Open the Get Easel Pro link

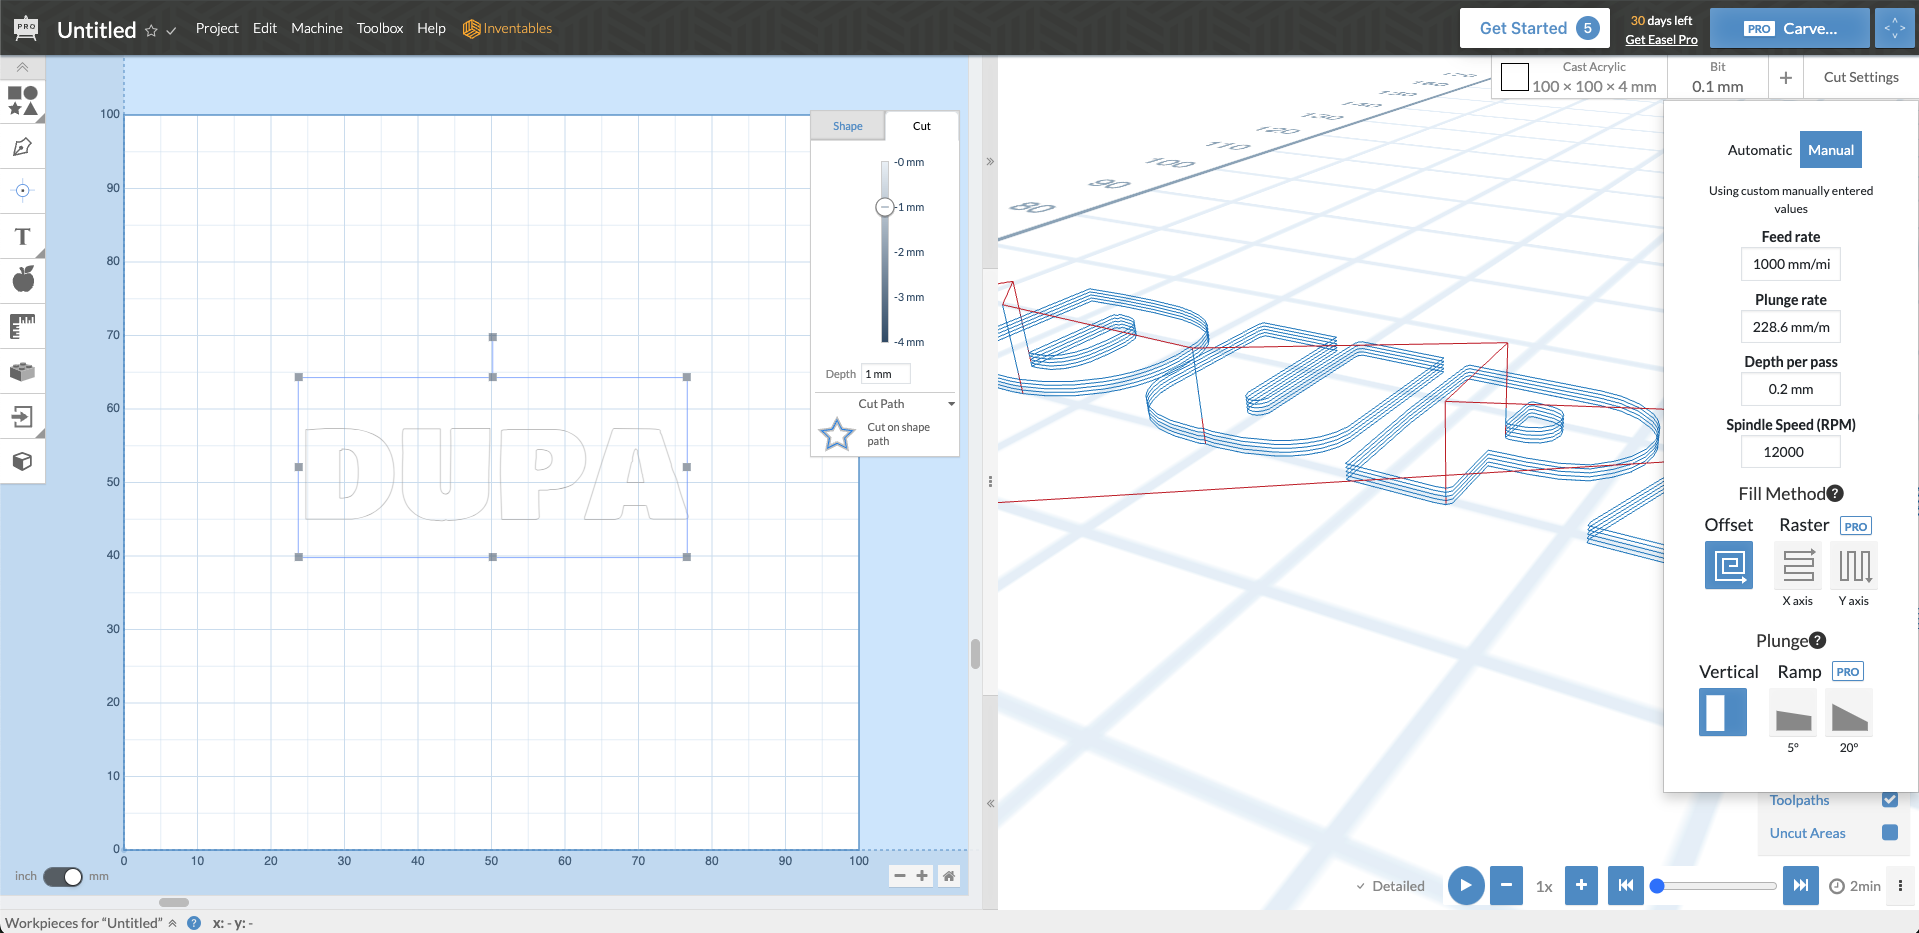pos(1661,40)
